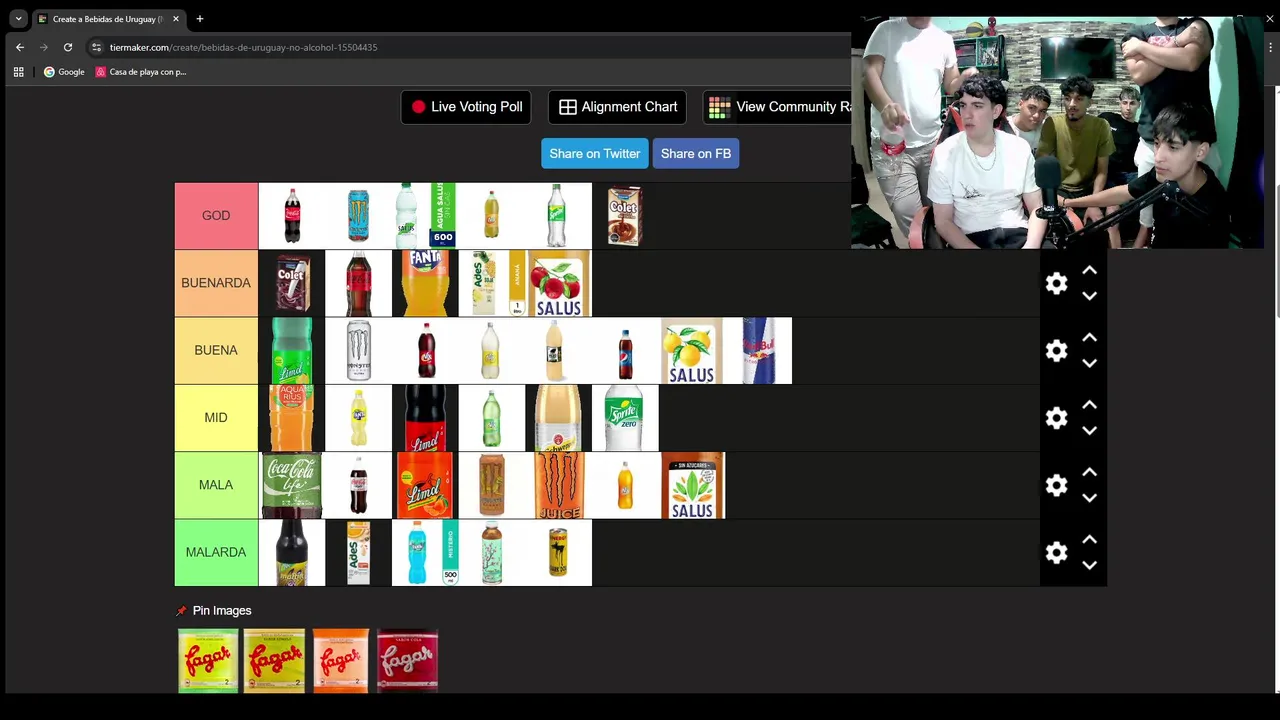Pick the blue Monster can in GOD row
The width and height of the screenshot is (1280, 720).
[358, 216]
